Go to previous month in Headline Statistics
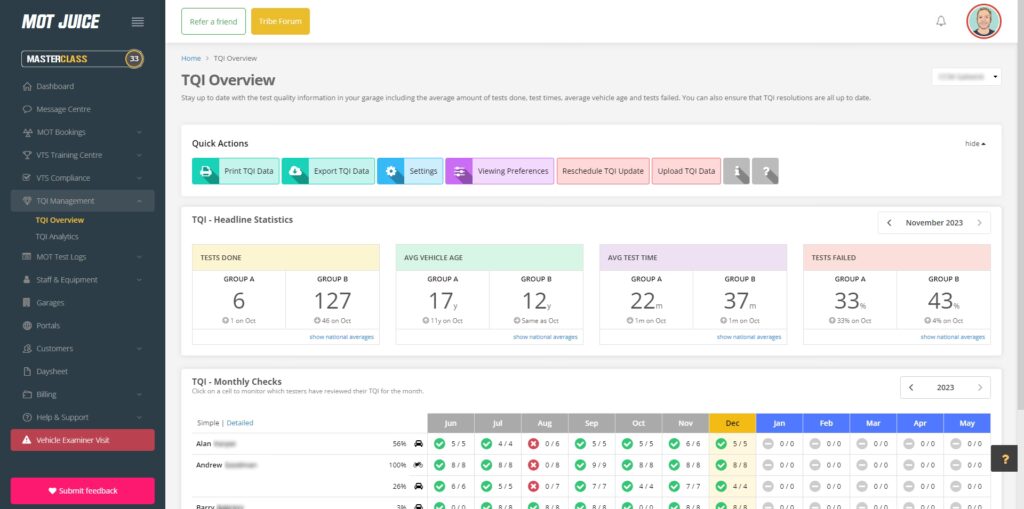Viewport: 1024px width, 509px height. click(891, 223)
